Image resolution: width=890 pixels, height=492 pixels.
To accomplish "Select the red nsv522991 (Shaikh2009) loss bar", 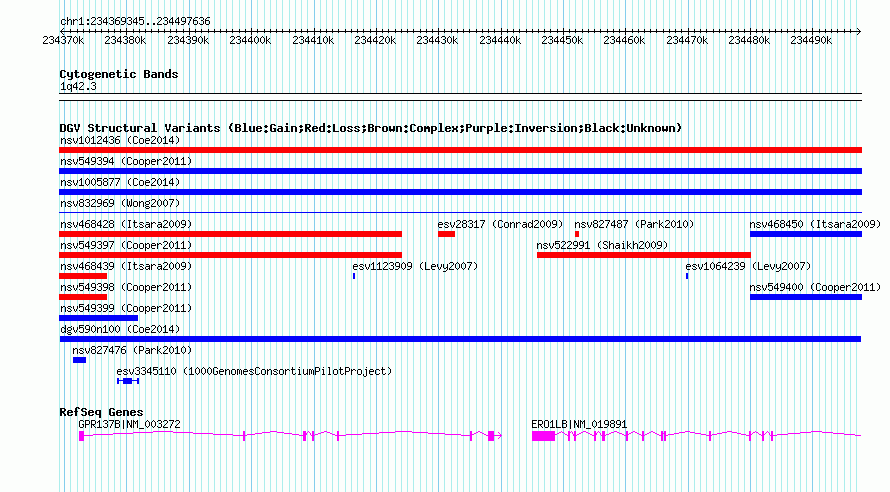I will point(644,255).
